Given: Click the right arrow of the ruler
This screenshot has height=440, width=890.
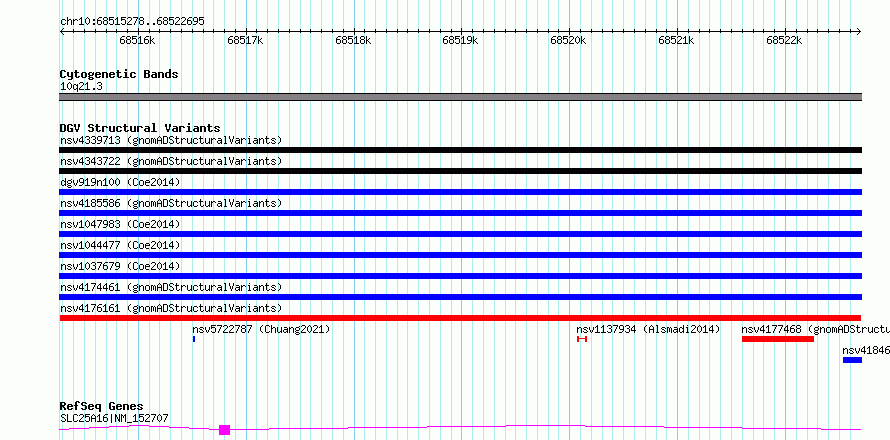Looking at the screenshot, I should [859, 32].
